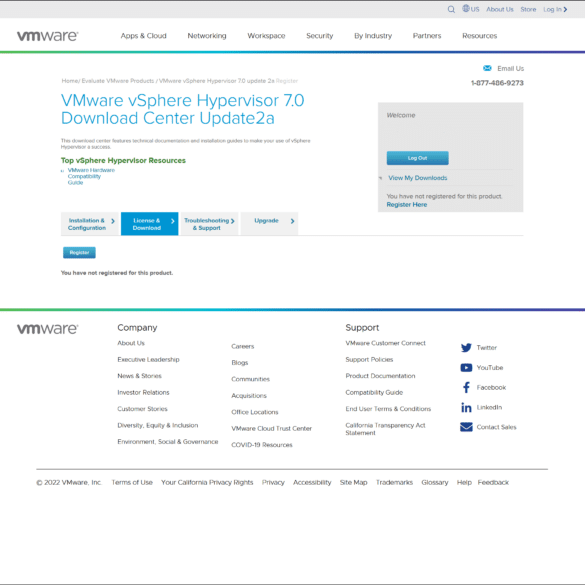
Task: Open Site Map footer link
Action: pos(353,482)
